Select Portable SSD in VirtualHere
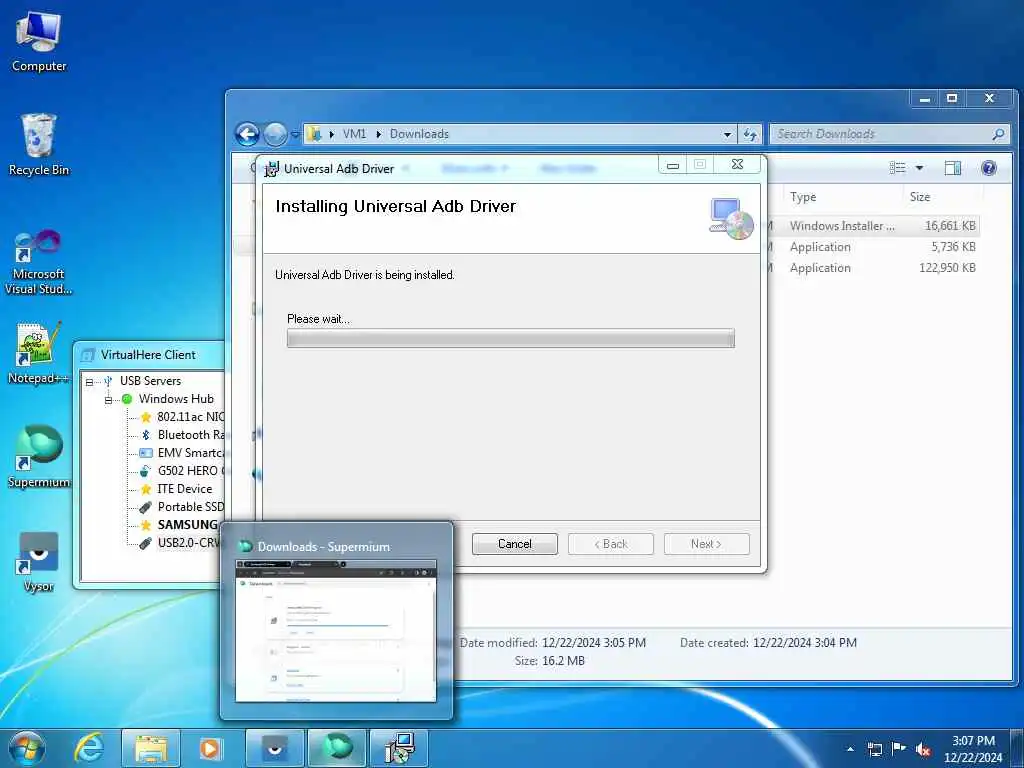 (182, 507)
